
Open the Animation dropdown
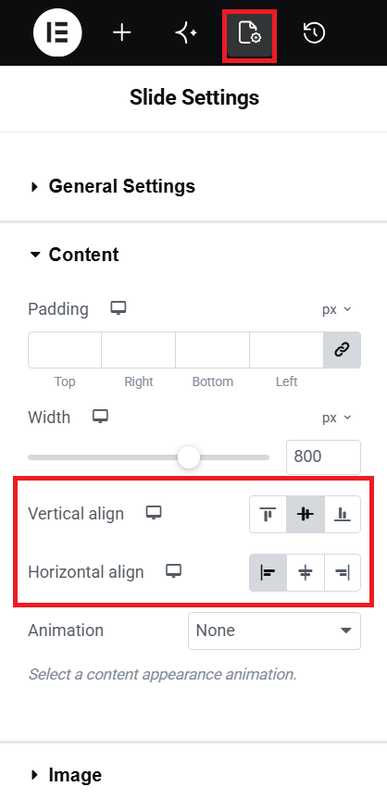pyautogui.click(x=274, y=631)
